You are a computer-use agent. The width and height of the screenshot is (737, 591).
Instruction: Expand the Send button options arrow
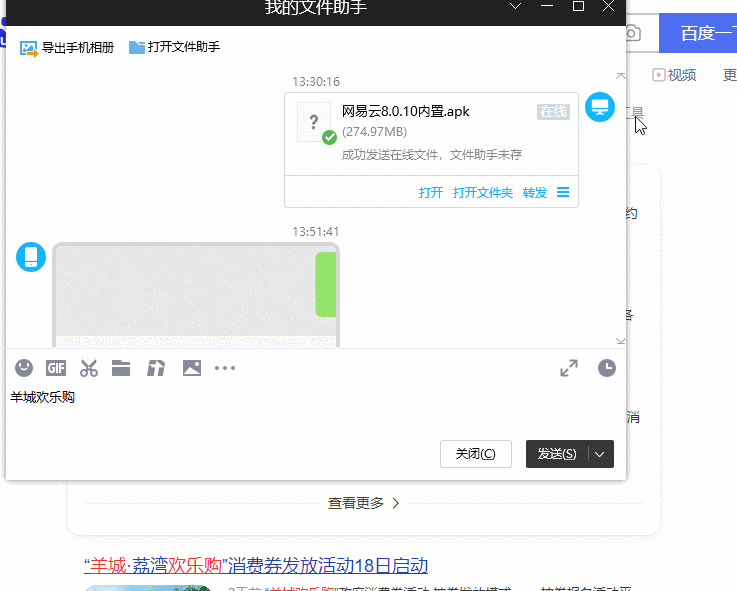click(600, 454)
